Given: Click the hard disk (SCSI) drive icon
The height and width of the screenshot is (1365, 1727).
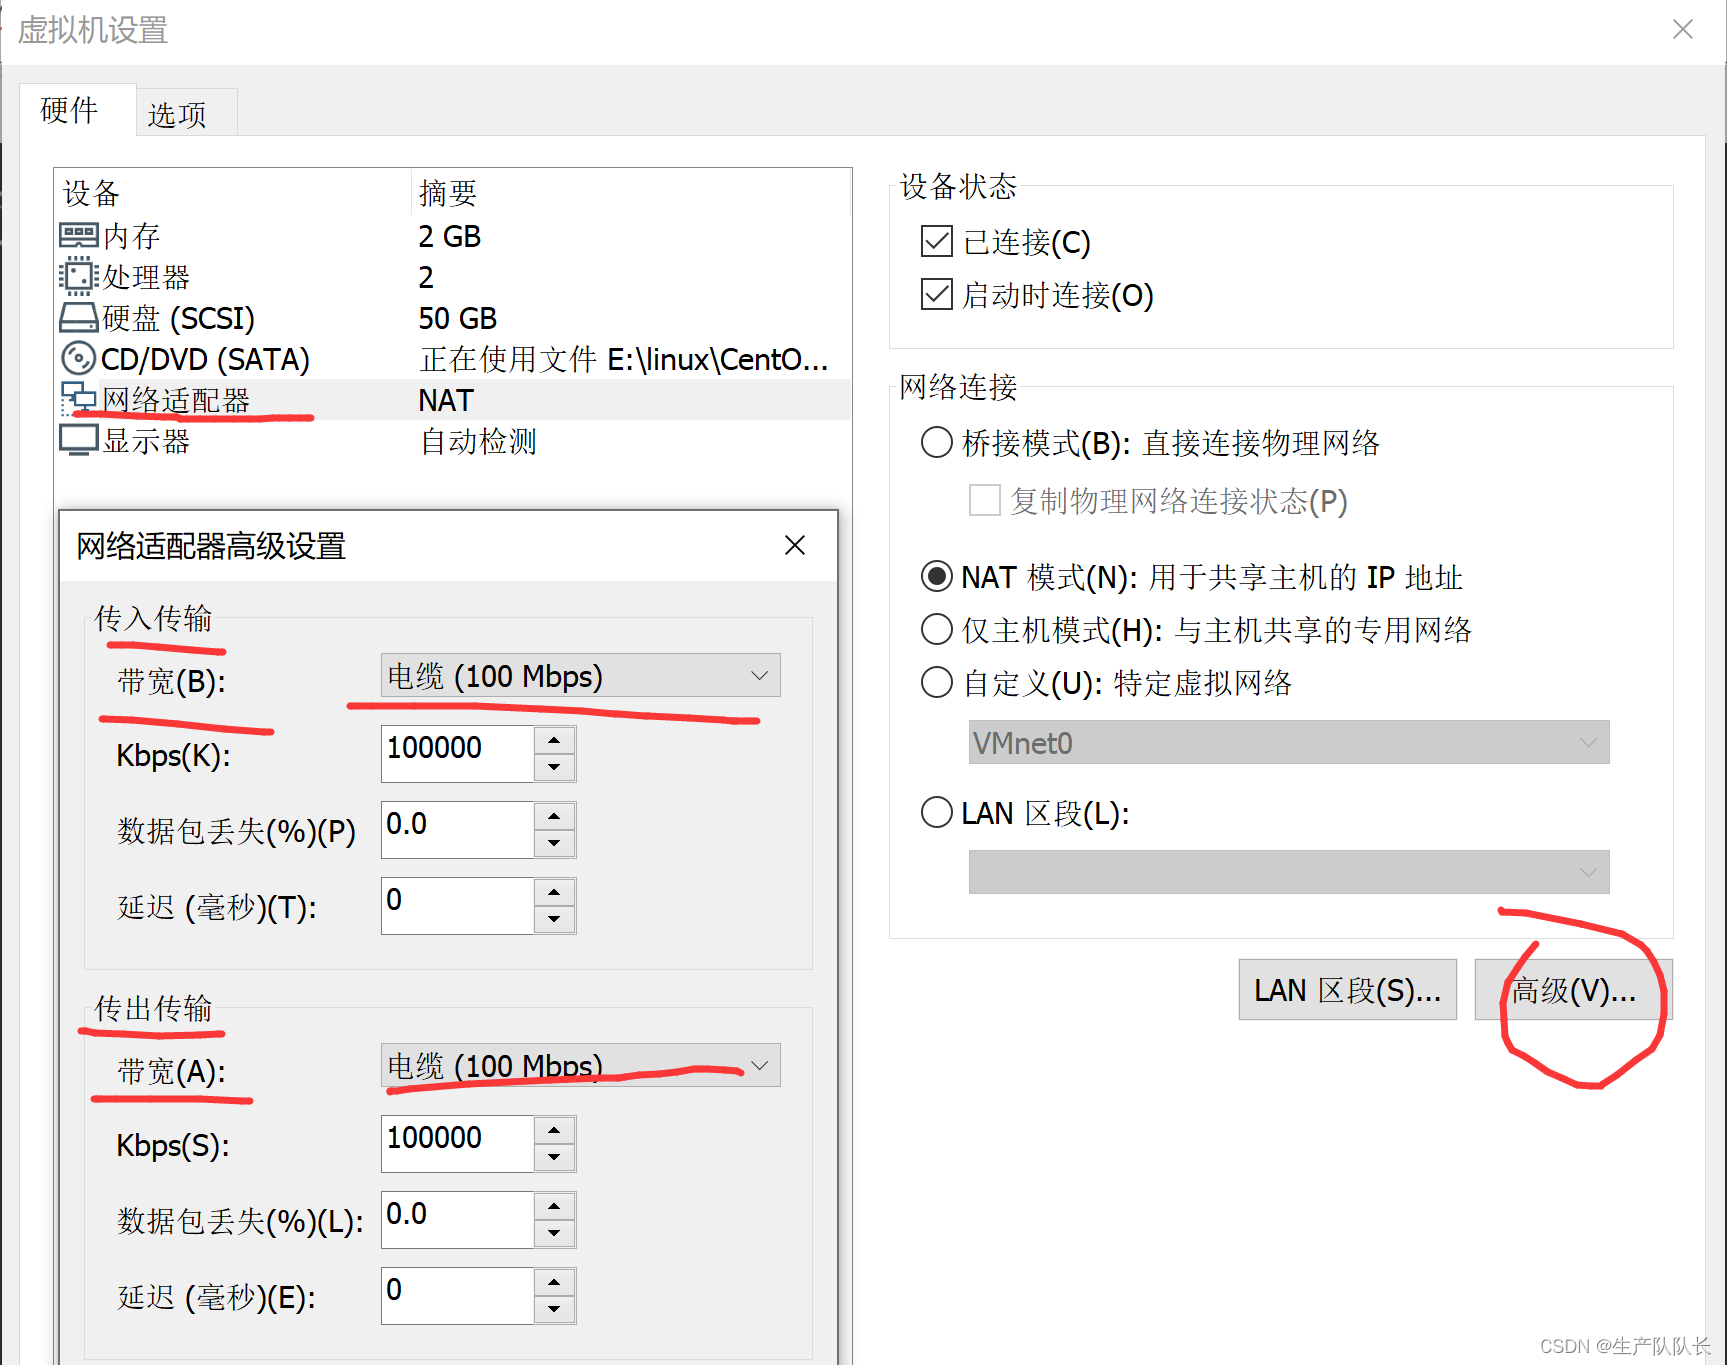Looking at the screenshot, I should (79, 318).
